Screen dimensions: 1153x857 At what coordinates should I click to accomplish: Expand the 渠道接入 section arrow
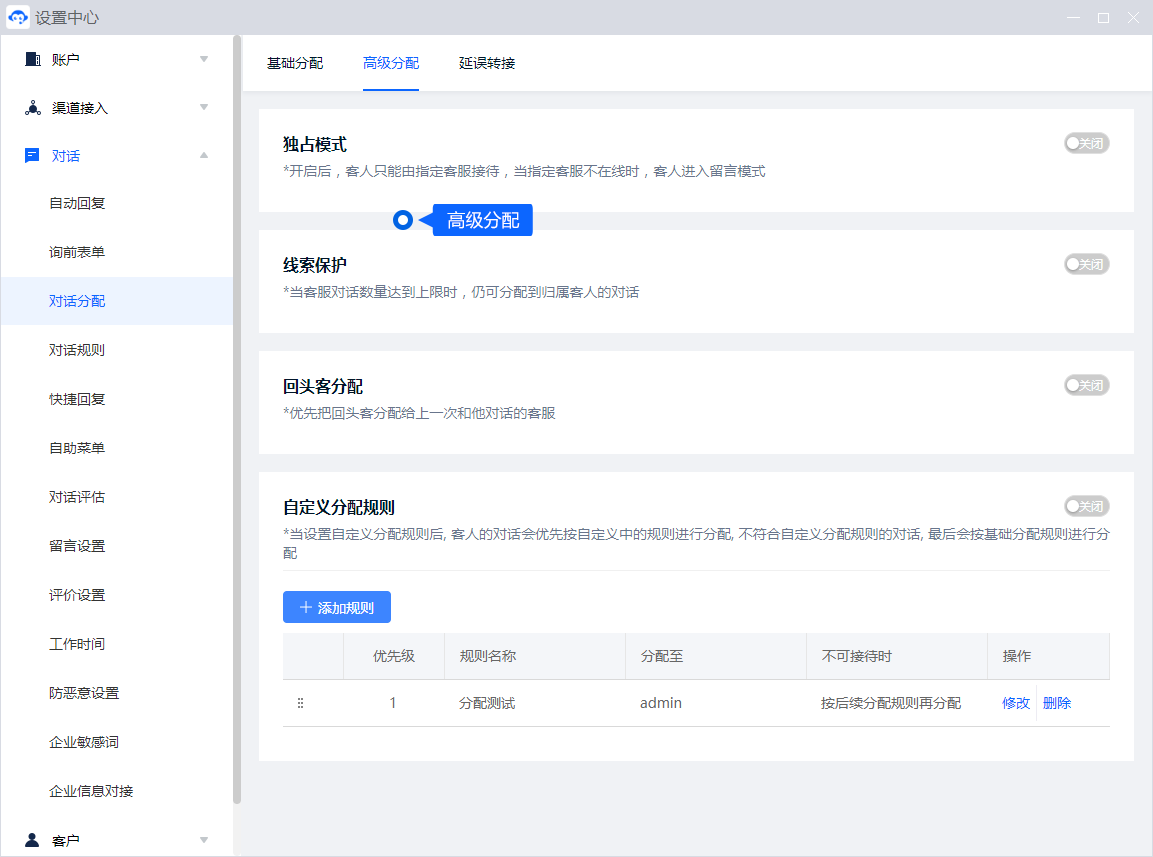(x=204, y=107)
